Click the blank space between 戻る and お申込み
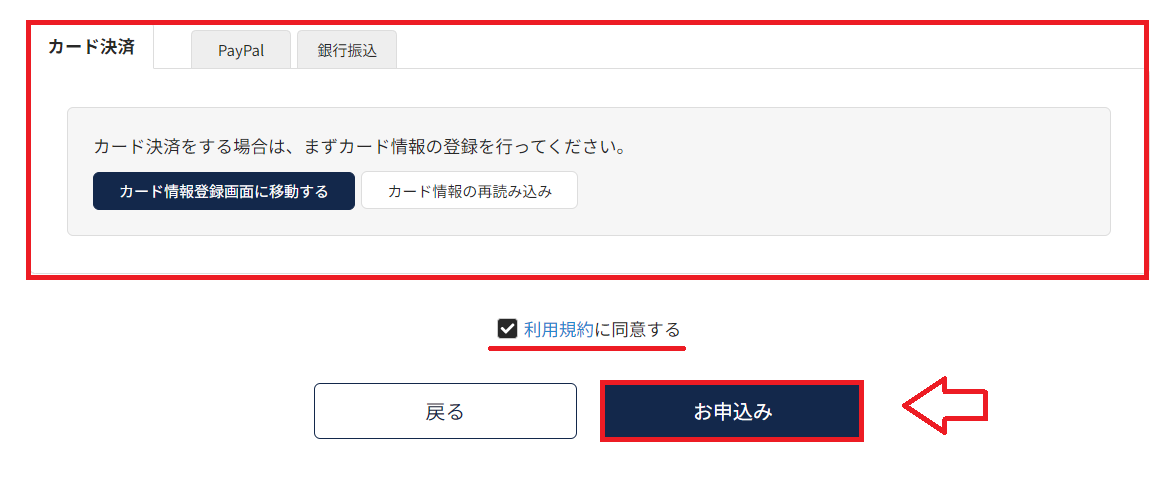The height and width of the screenshot is (485, 1173). click(x=589, y=411)
